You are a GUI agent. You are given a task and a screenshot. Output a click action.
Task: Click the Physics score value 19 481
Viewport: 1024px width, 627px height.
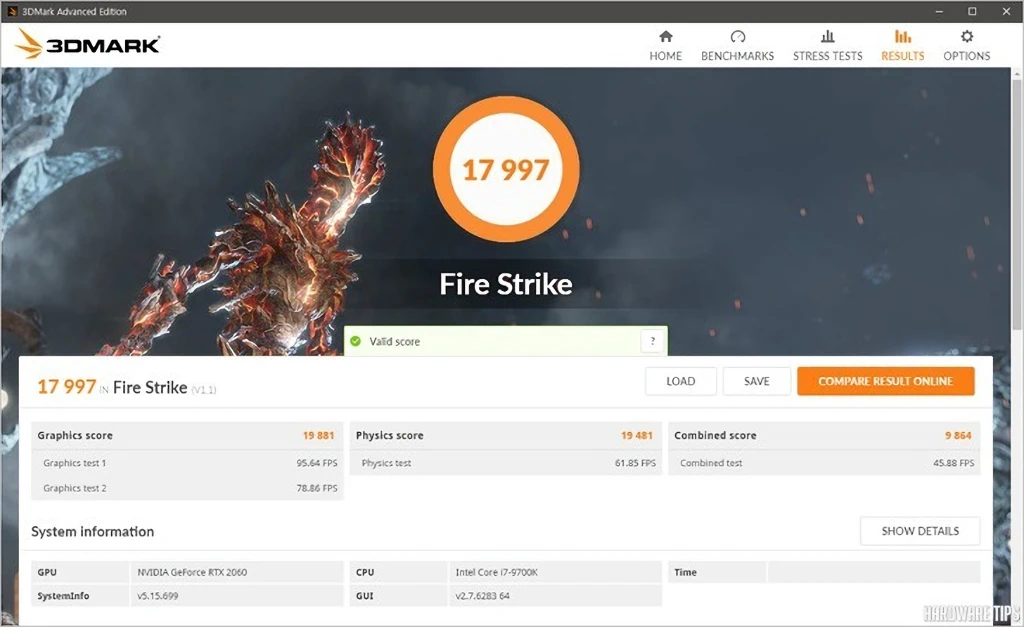[x=637, y=436]
